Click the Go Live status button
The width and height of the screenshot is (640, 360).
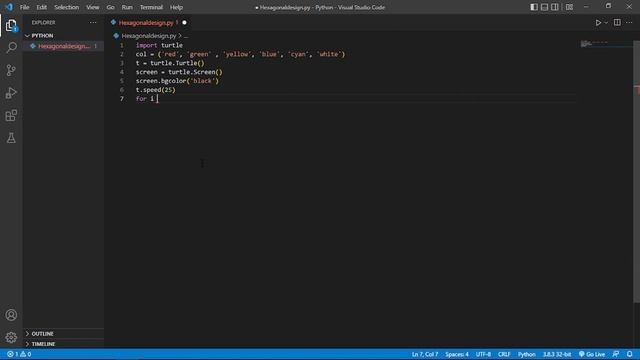[592, 354]
